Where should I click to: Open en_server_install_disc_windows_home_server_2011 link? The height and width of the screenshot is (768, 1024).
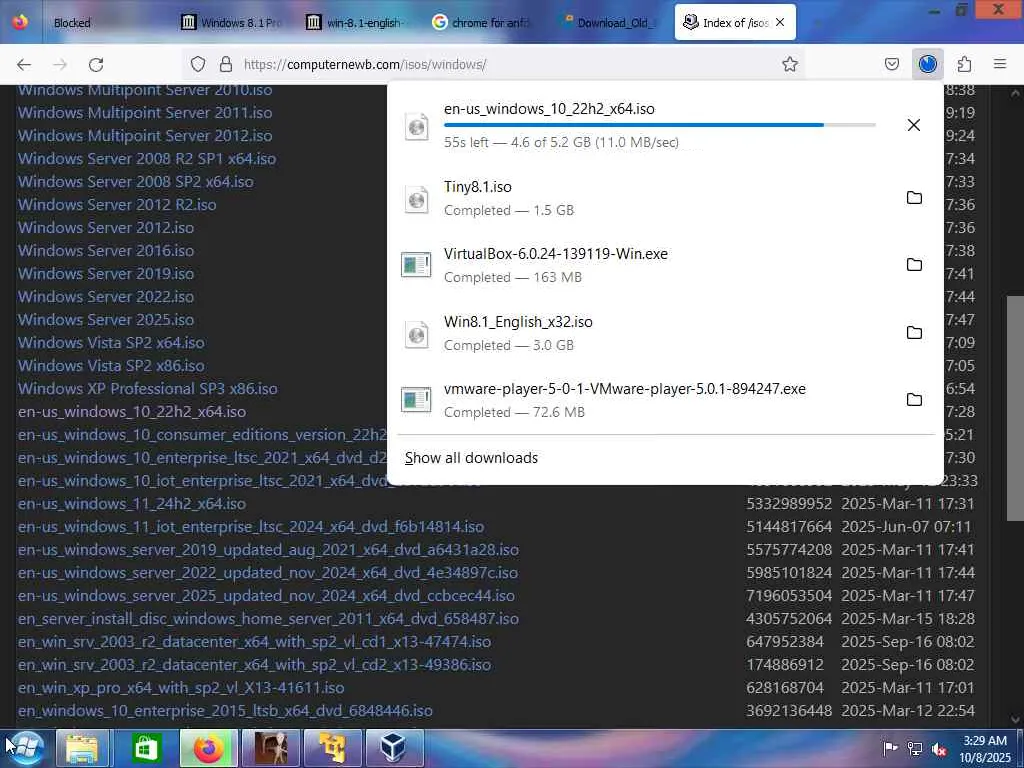coord(268,618)
